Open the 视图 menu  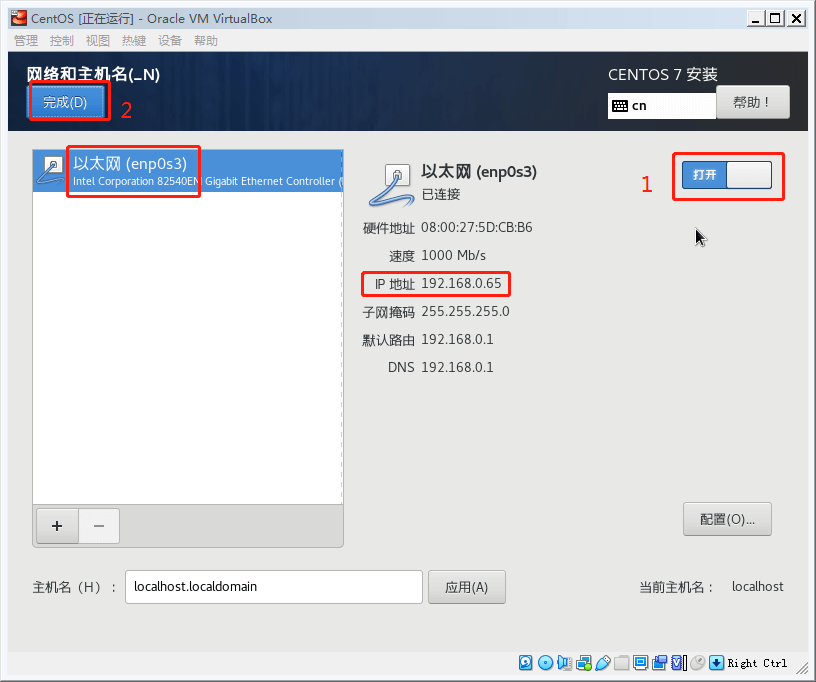[x=98, y=41]
